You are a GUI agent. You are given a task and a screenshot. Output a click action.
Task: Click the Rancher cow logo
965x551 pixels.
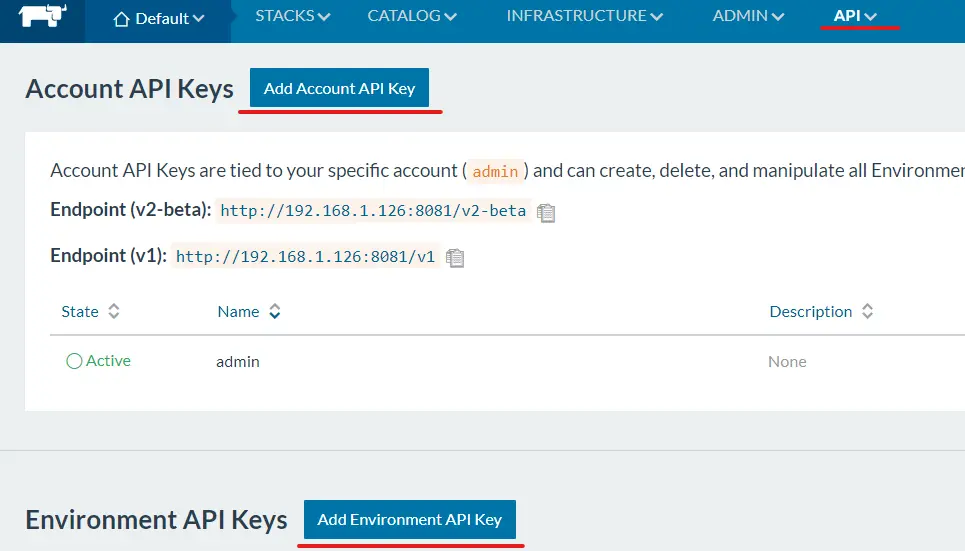coord(42,15)
